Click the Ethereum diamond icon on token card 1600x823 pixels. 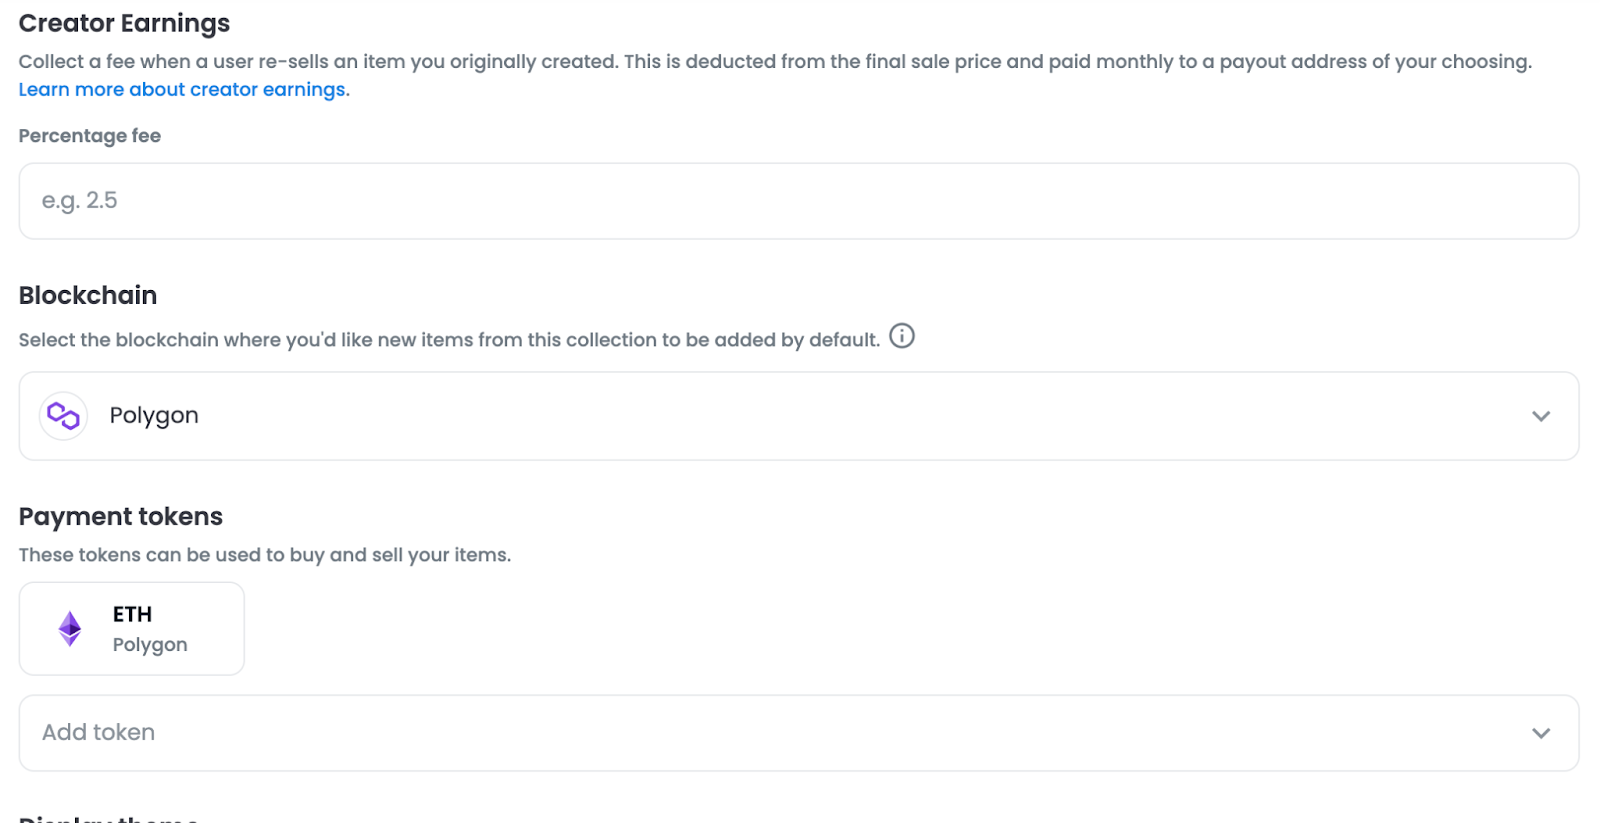(x=70, y=629)
